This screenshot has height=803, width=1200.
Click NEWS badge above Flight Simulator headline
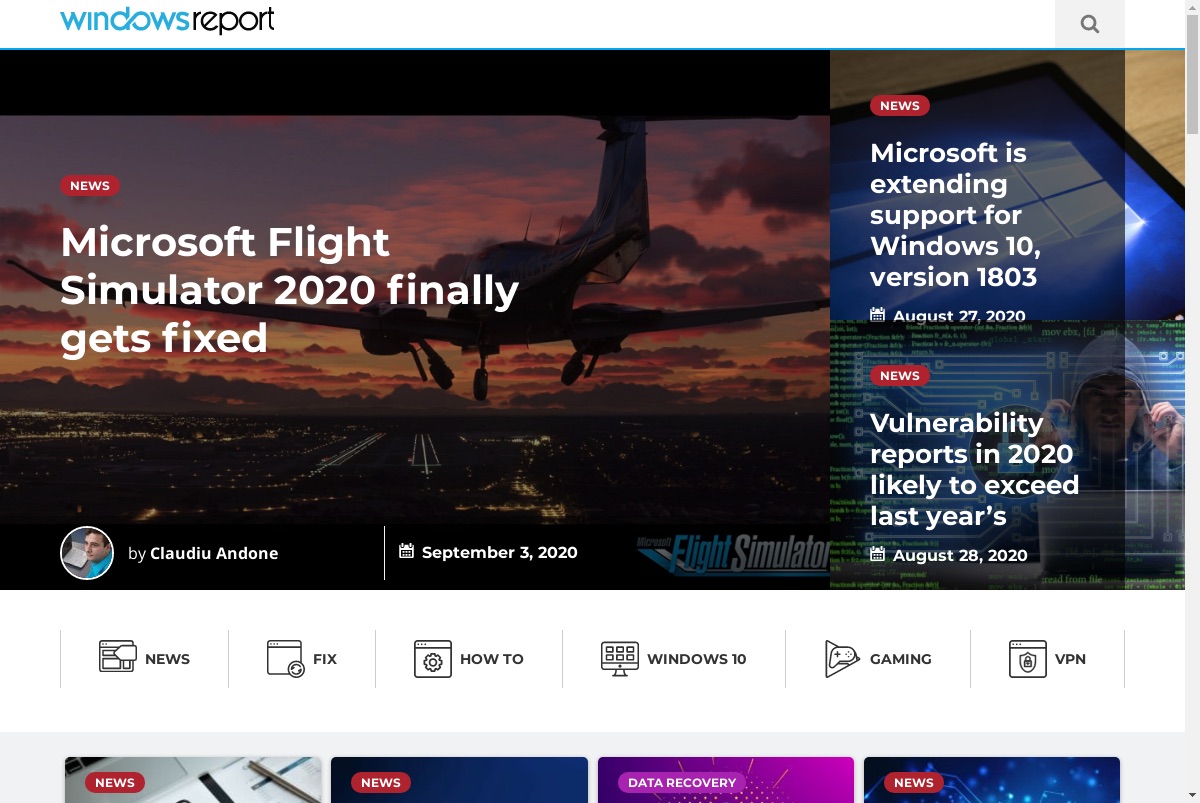coord(90,186)
